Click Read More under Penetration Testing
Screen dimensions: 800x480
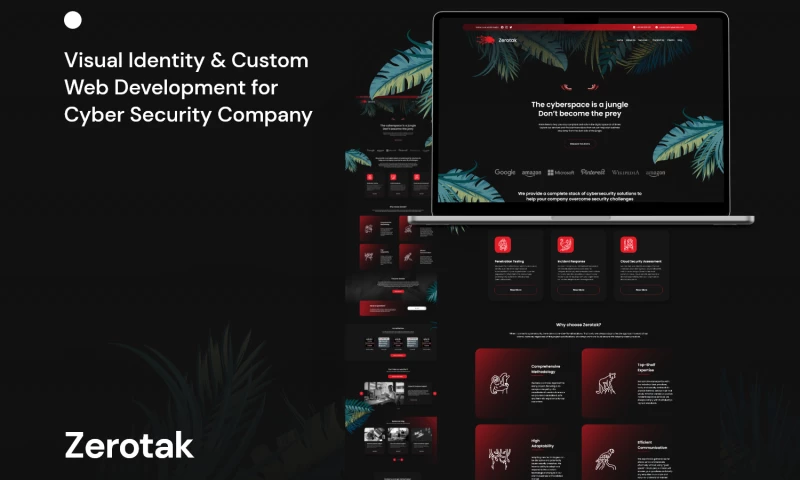[x=515, y=290]
